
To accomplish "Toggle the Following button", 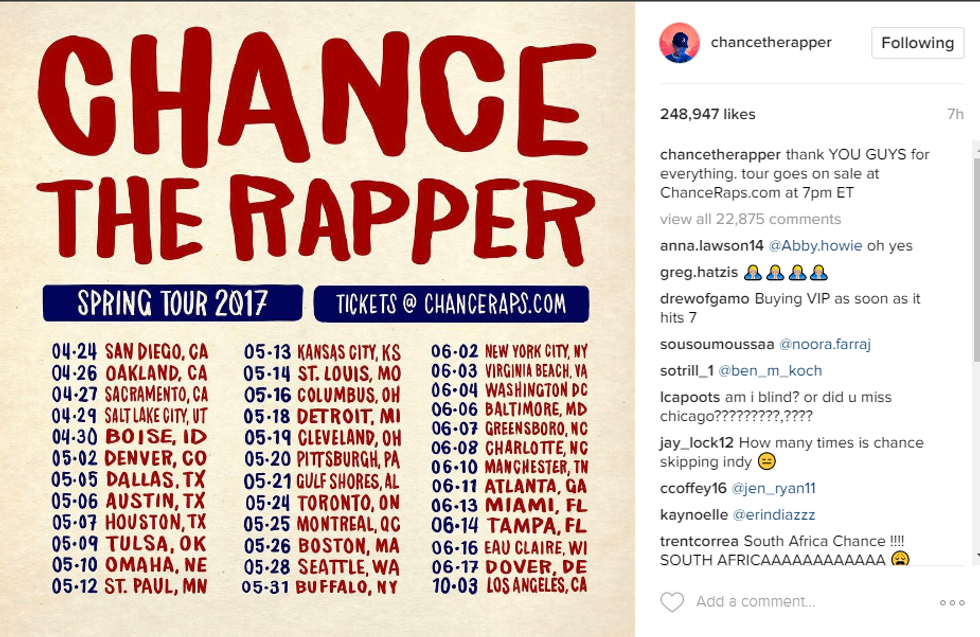I will pyautogui.click(x=917, y=43).
